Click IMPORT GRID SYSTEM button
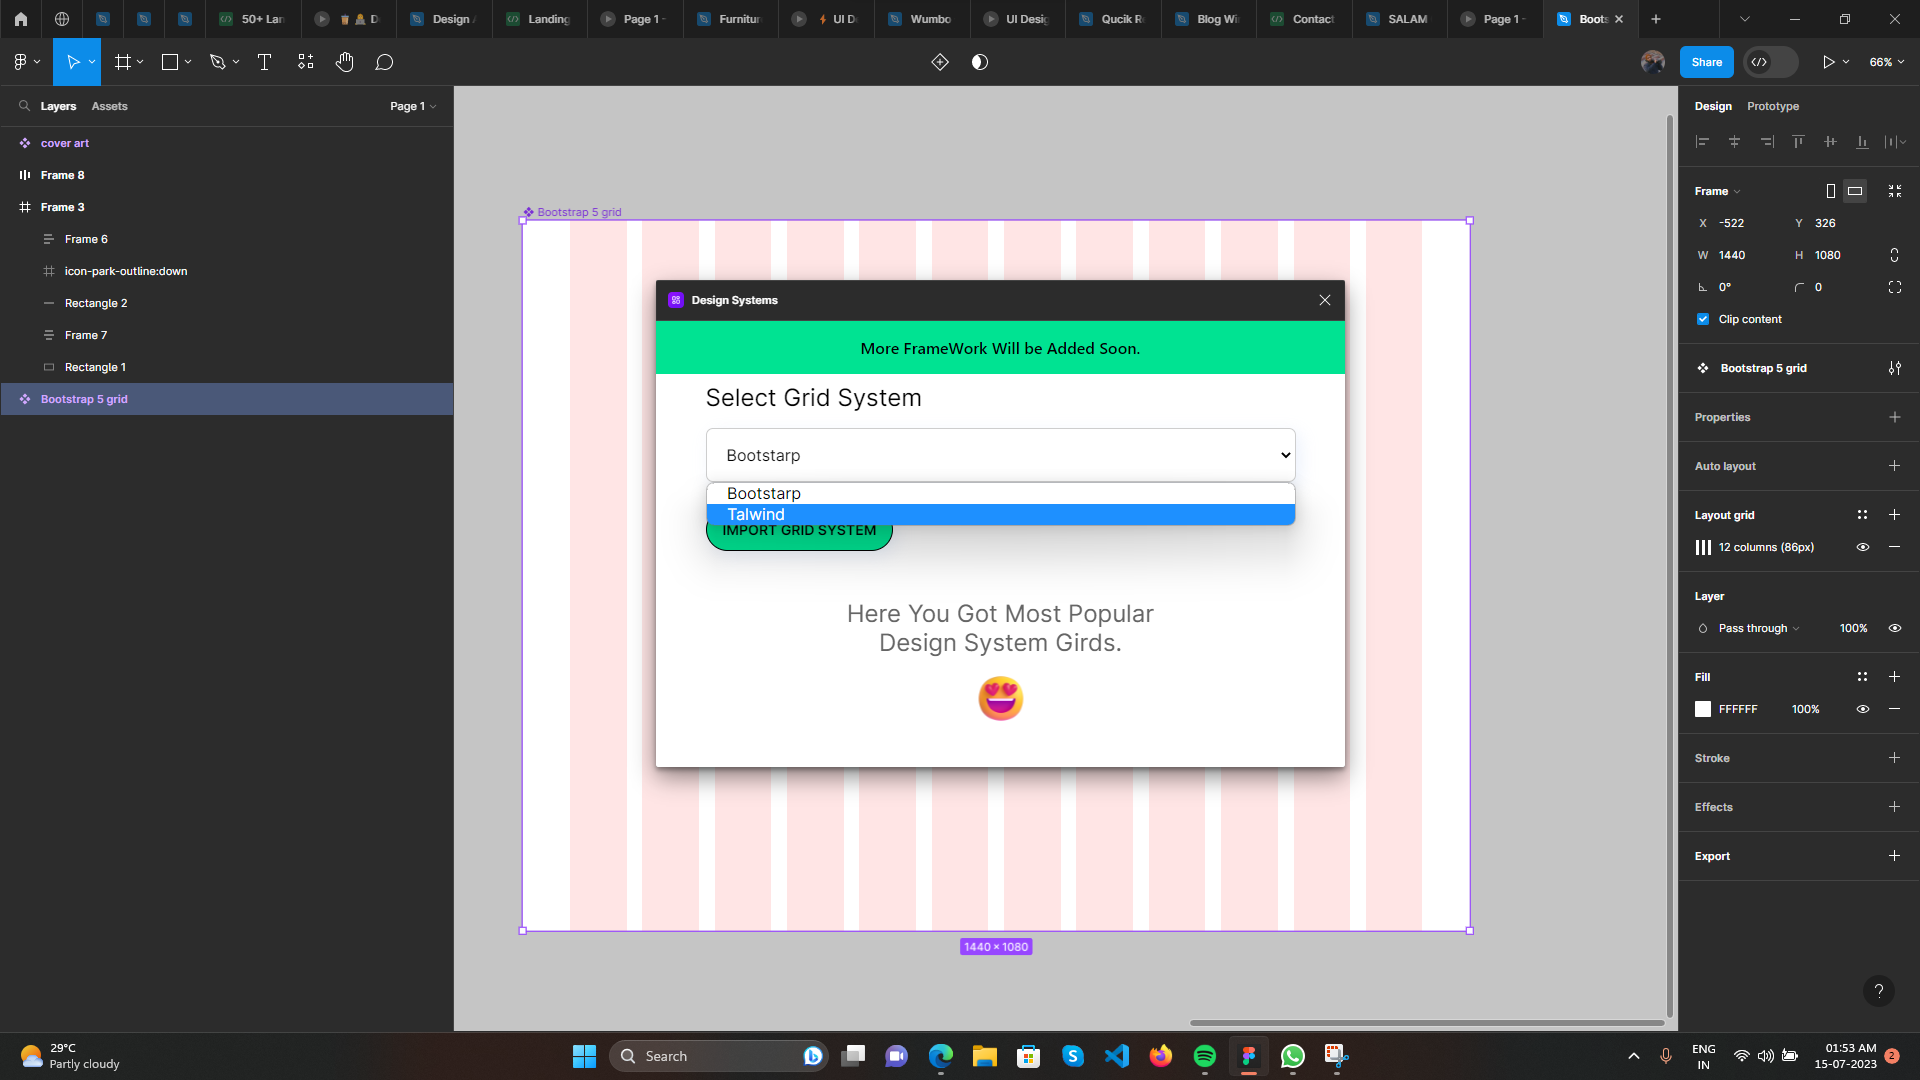The height and width of the screenshot is (1080, 1920). 799,532
